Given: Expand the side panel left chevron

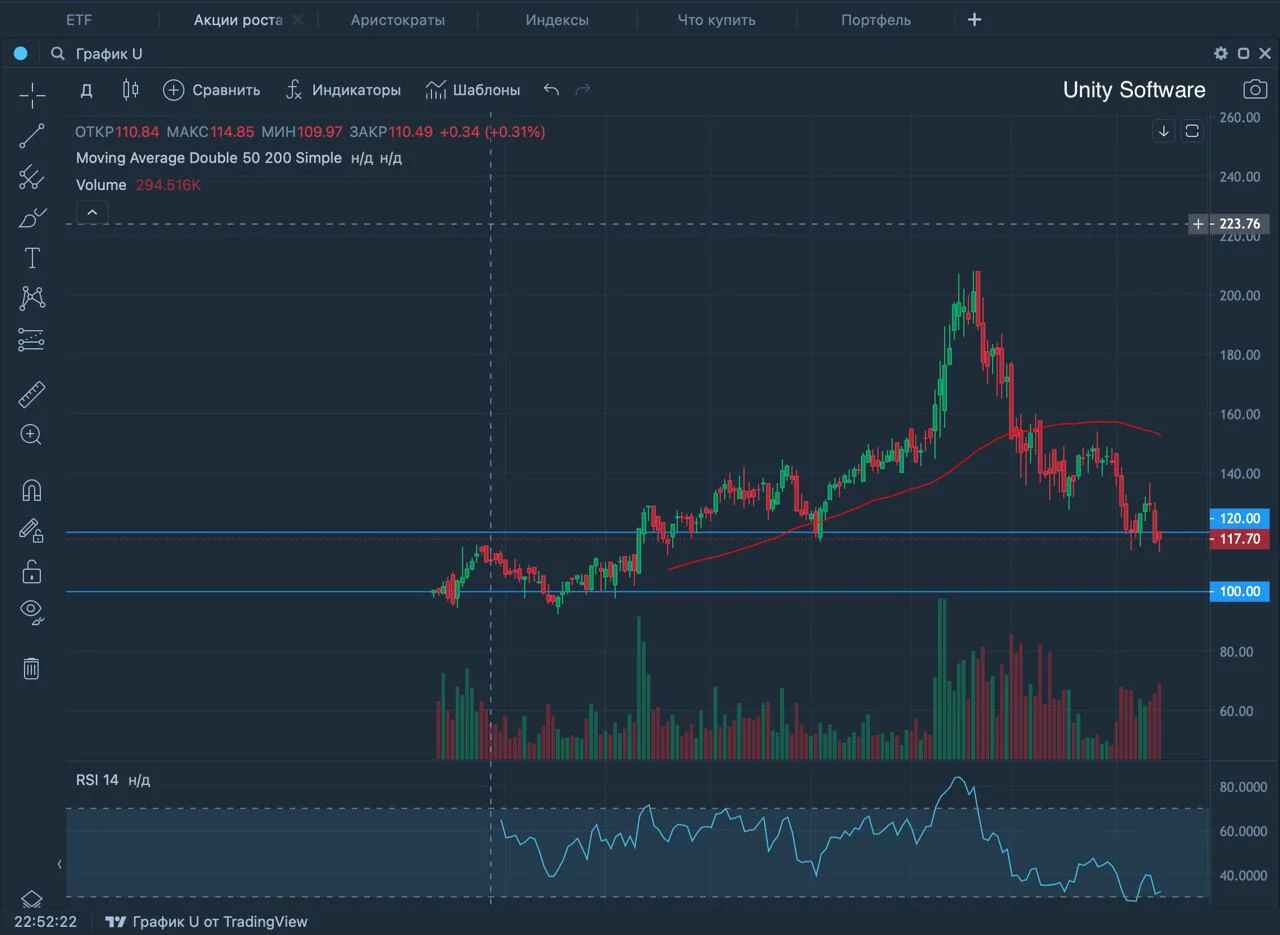Looking at the screenshot, I should pos(59,864).
